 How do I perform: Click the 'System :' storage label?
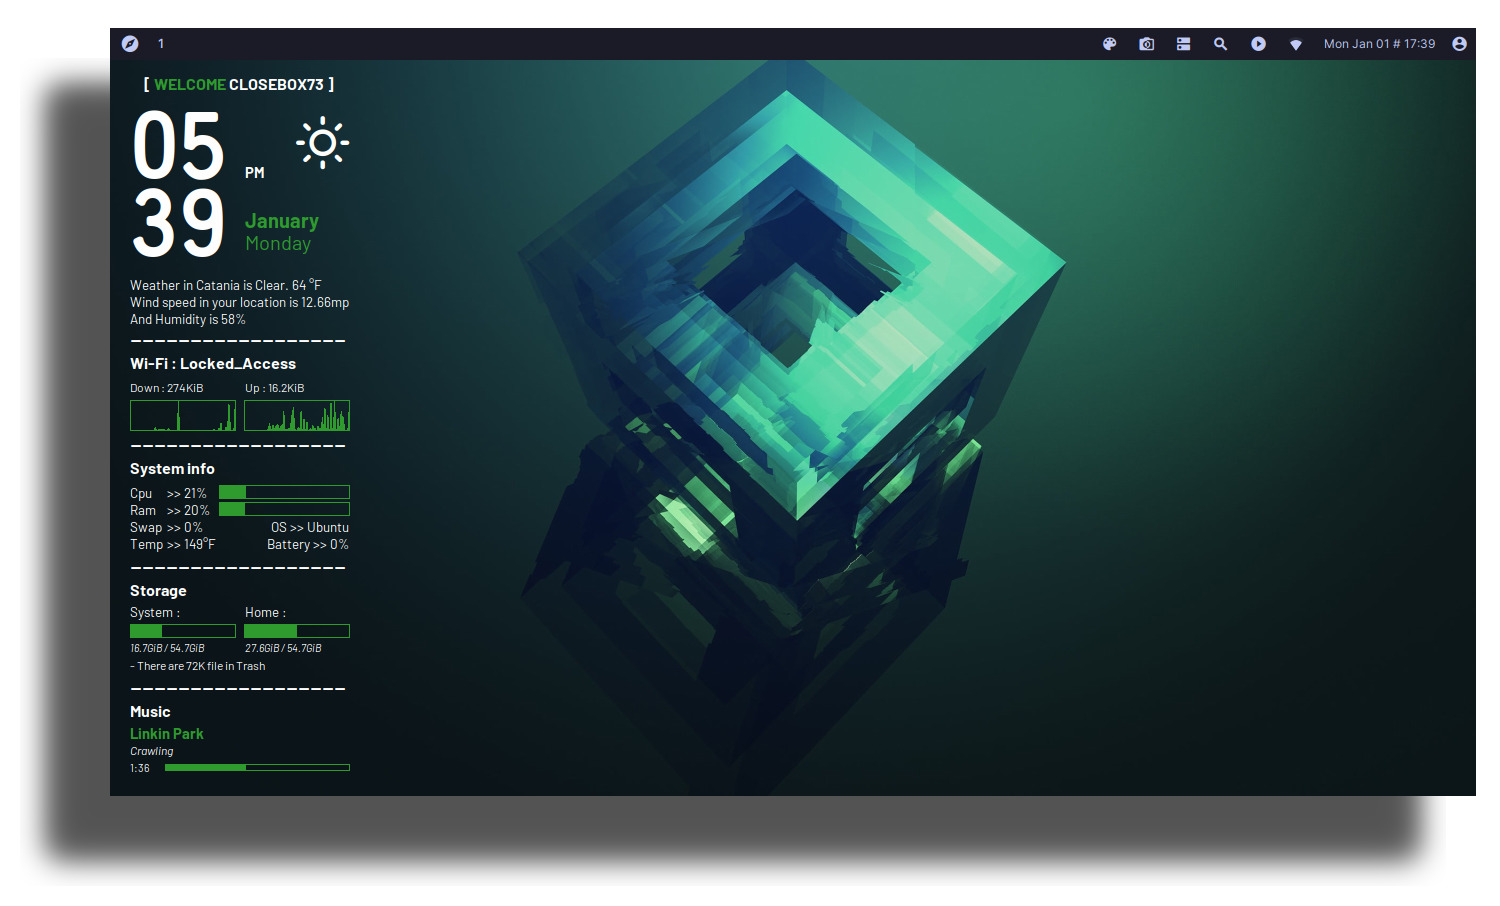click(155, 613)
